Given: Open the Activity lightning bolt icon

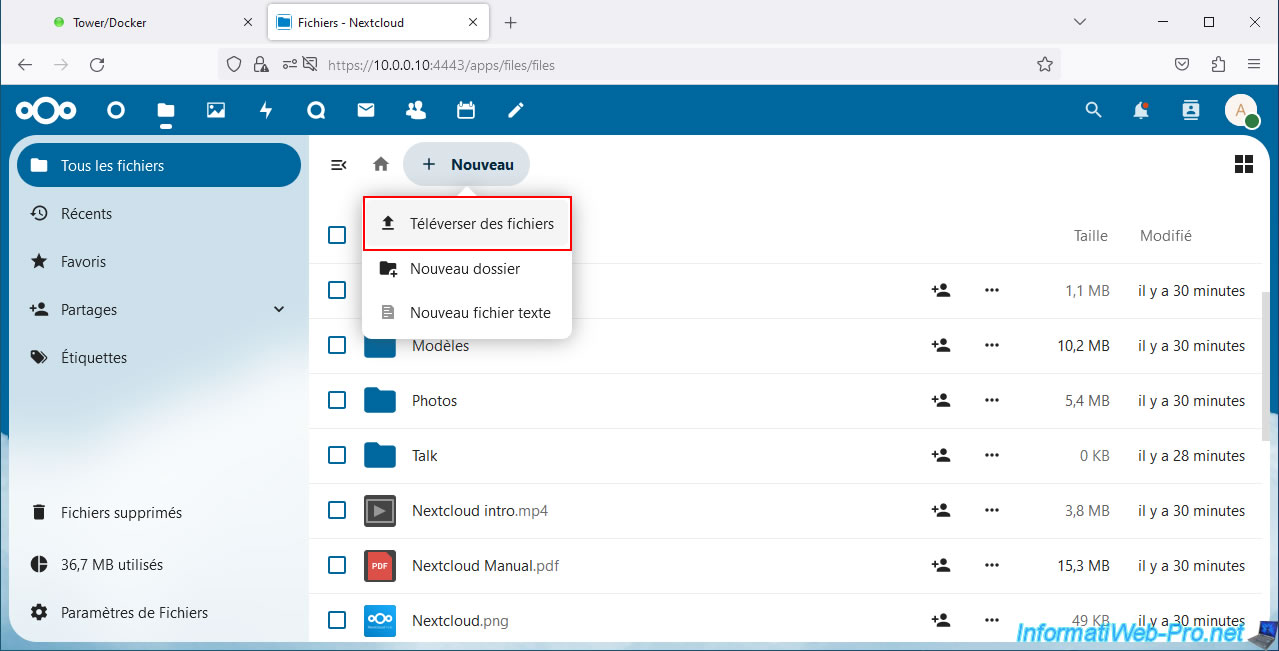Looking at the screenshot, I should pyautogui.click(x=266, y=110).
